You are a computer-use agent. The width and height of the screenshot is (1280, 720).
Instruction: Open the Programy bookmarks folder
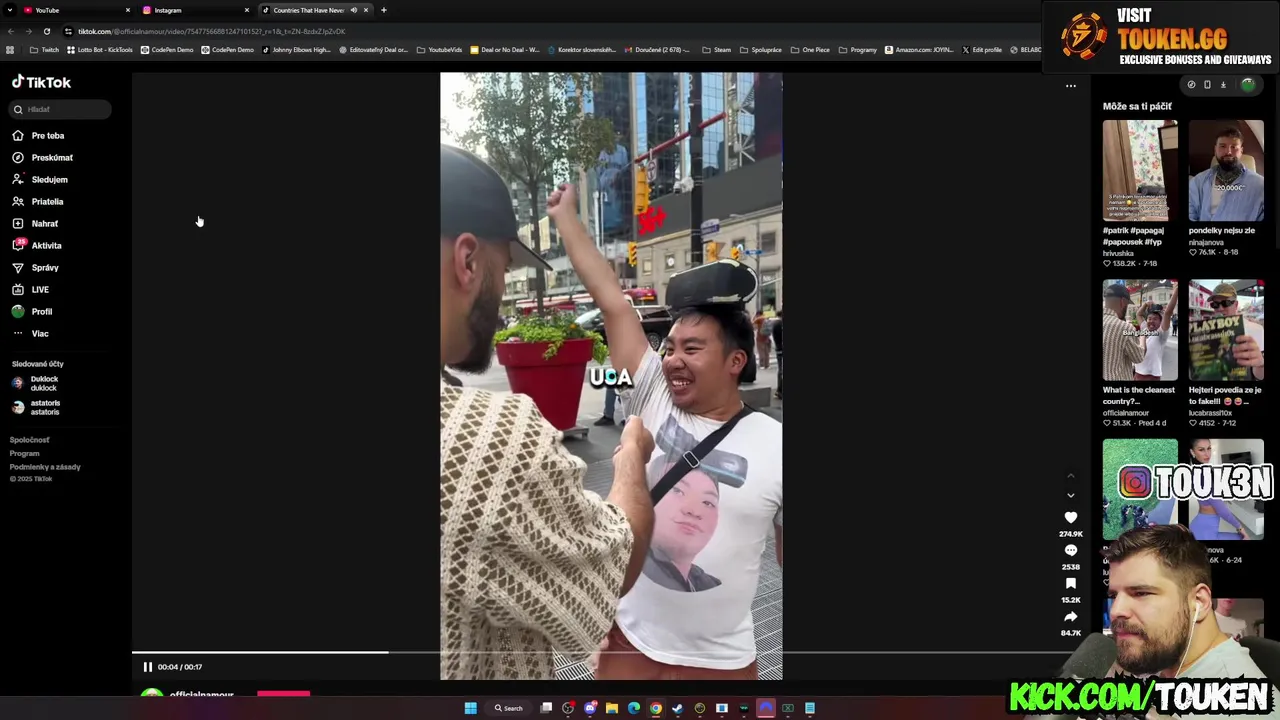pyautogui.click(x=858, y=50)
